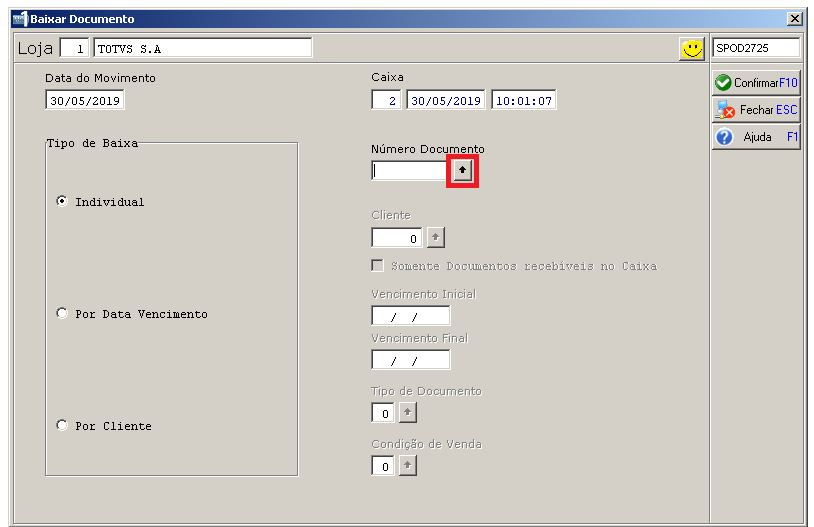
Task: Click the Número Documento label
Action: [428, 149]
